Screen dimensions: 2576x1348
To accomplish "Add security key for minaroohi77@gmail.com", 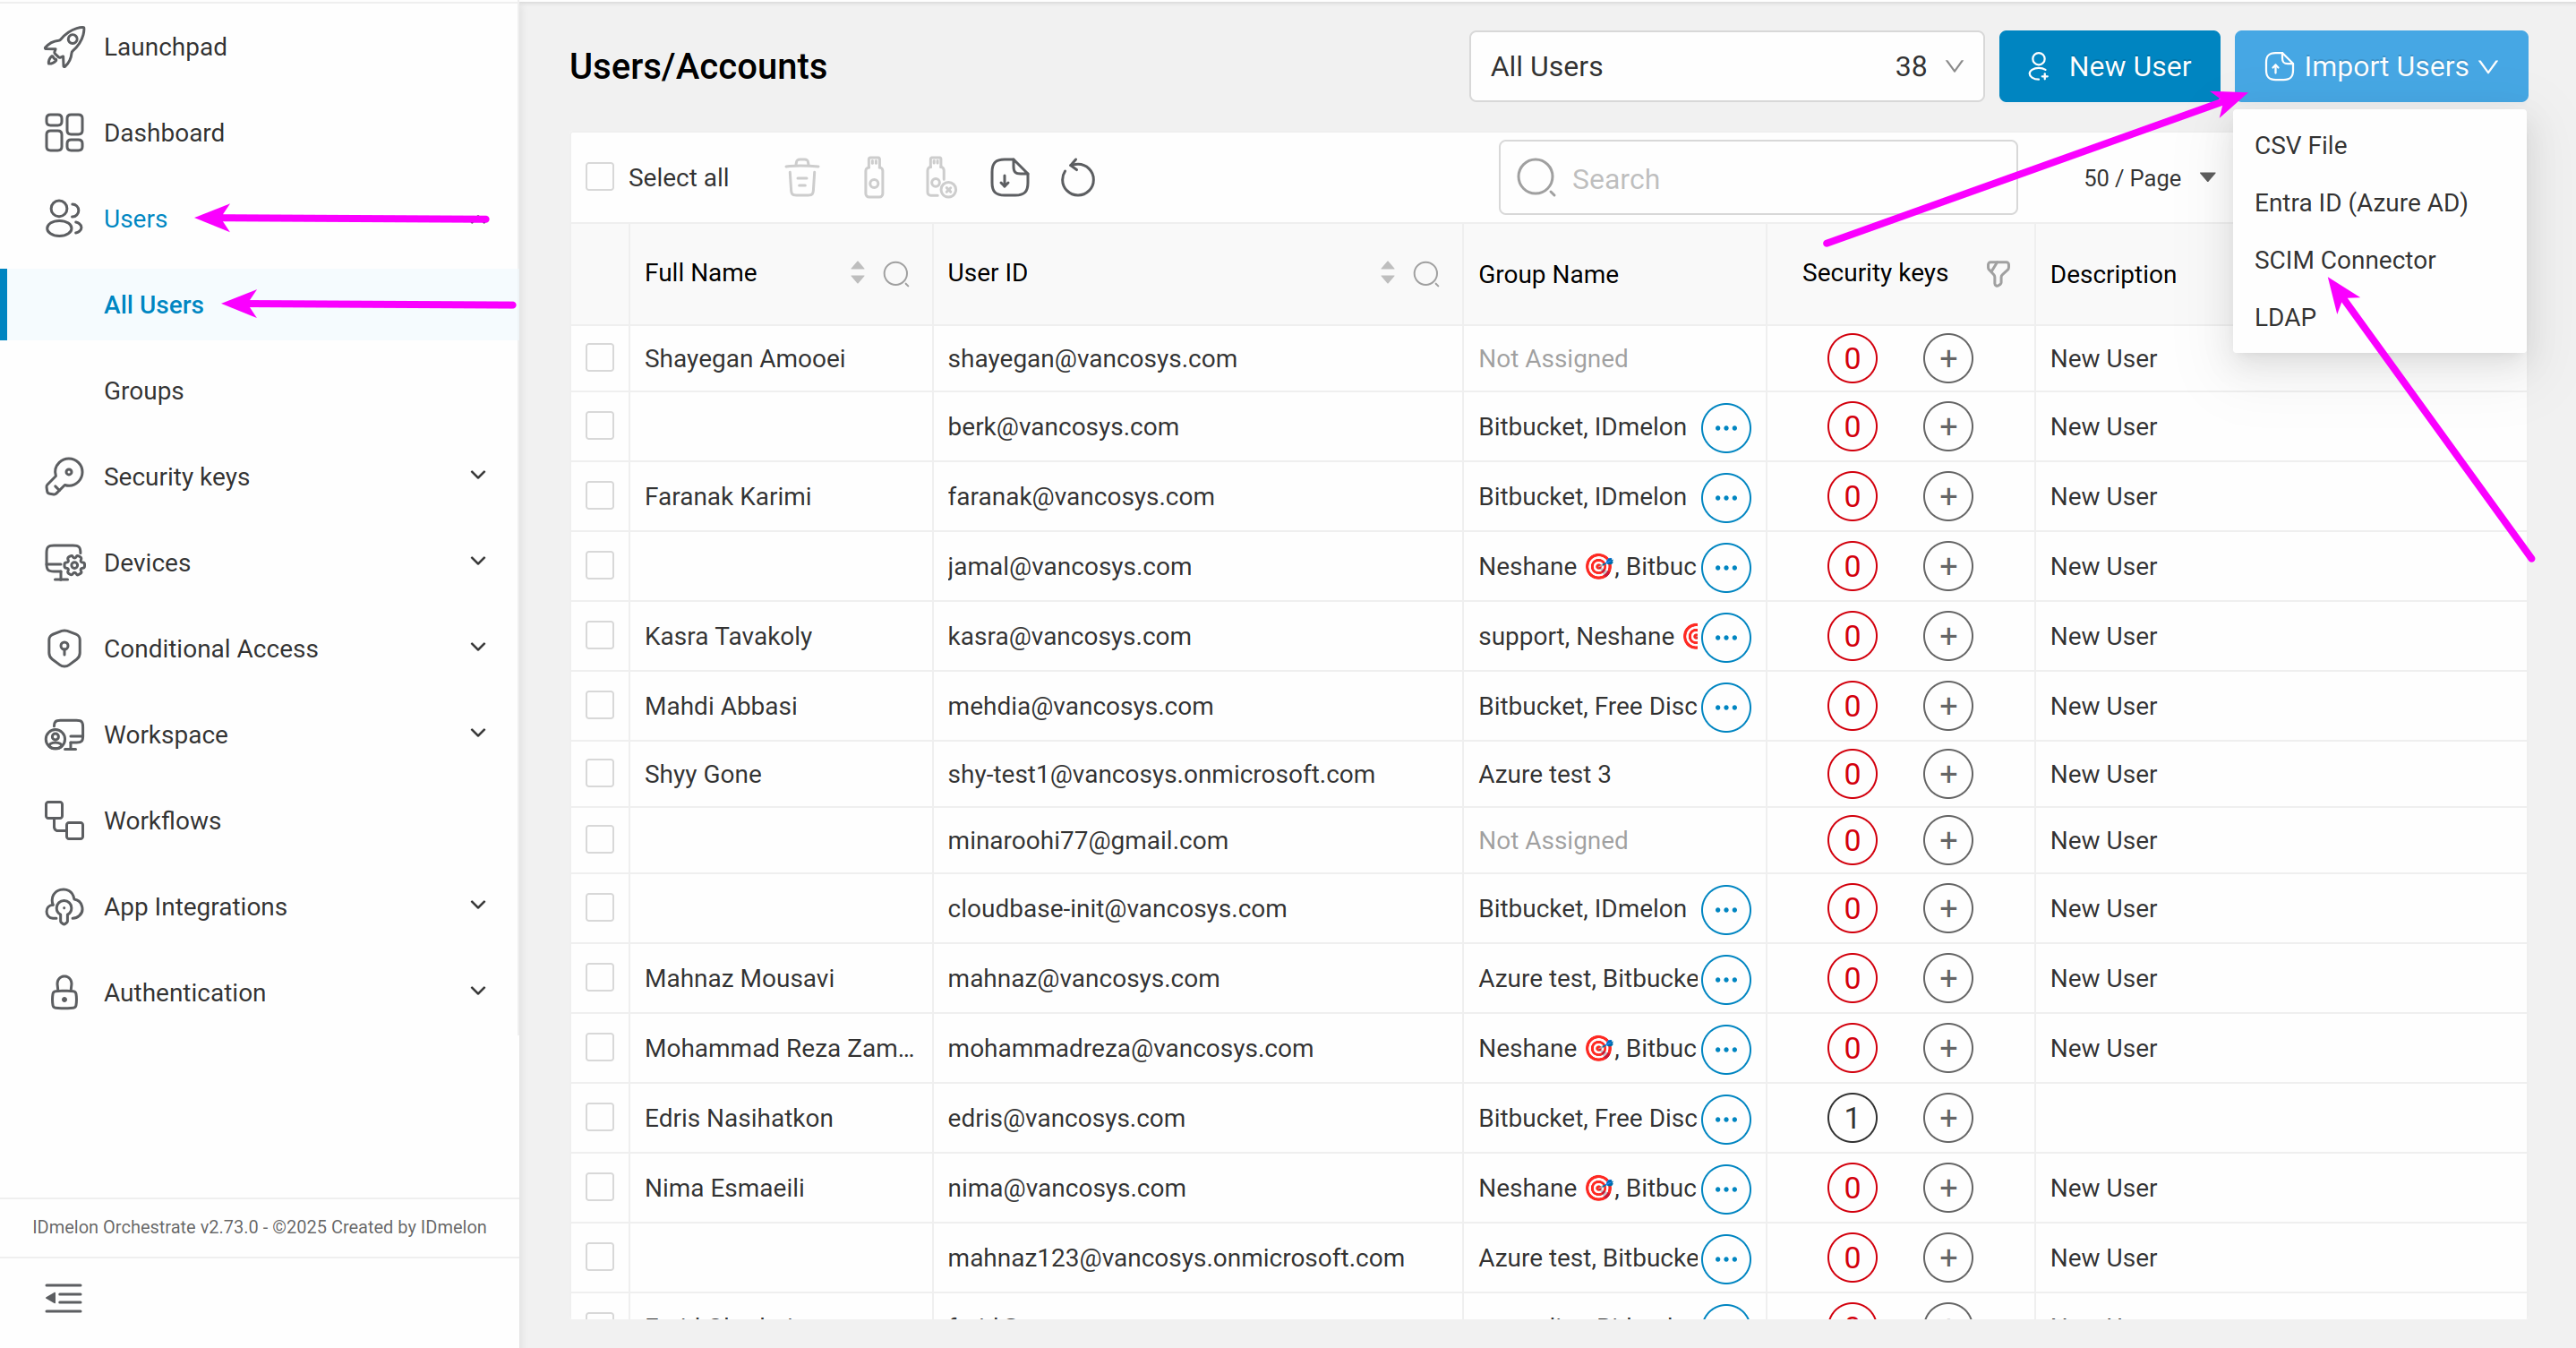I will coord(1948,840).
